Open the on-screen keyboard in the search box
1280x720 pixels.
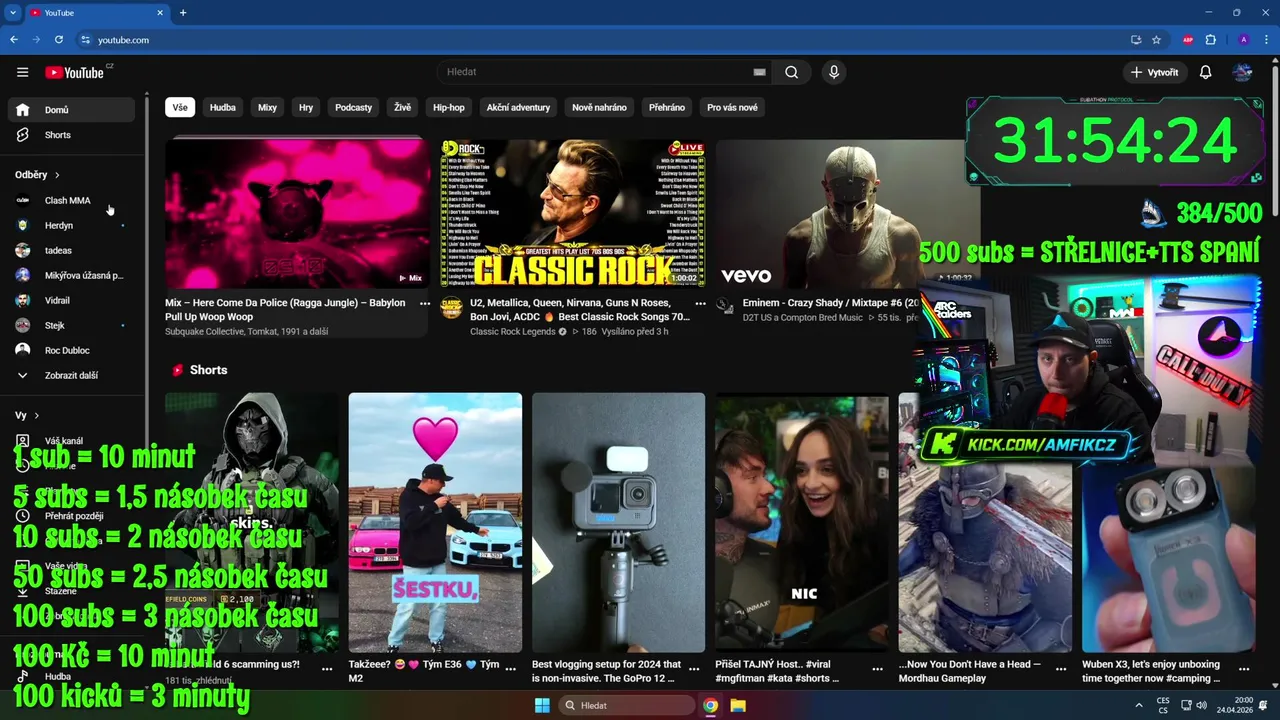(x=759, y=72)
